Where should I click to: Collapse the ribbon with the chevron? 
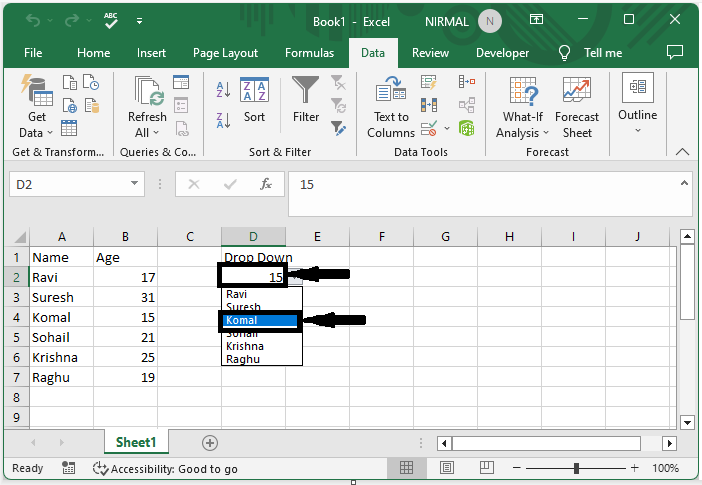(683, 152)
